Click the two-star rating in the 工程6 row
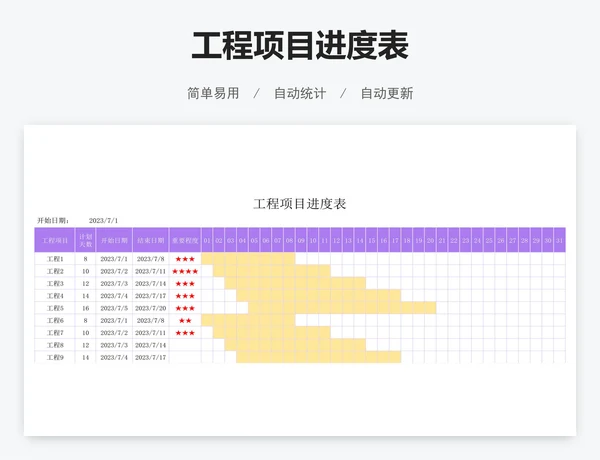Image resolution: width=600 pixels, height=460 pixels. pos(185,320)
